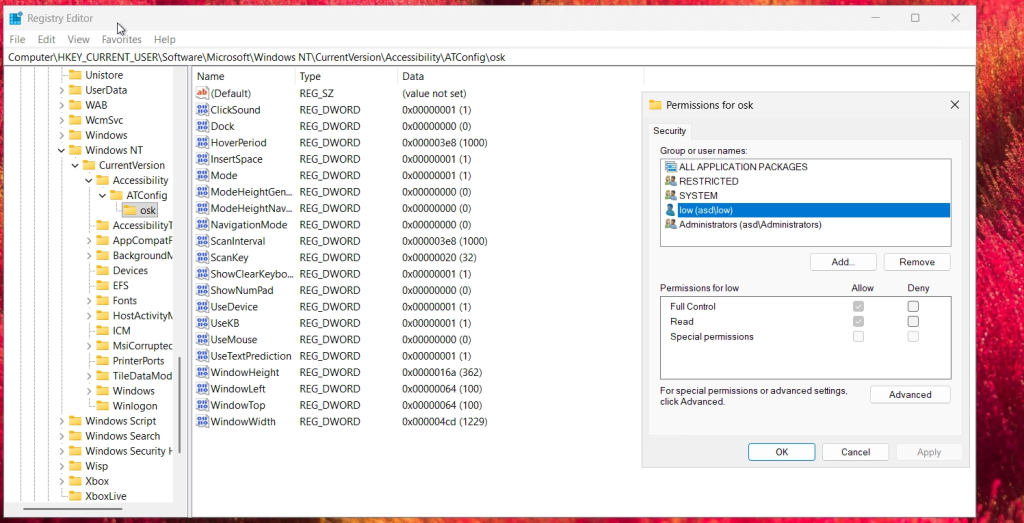Select the ALL APPLICATION PACKAGES icon

tap(670, 167)
